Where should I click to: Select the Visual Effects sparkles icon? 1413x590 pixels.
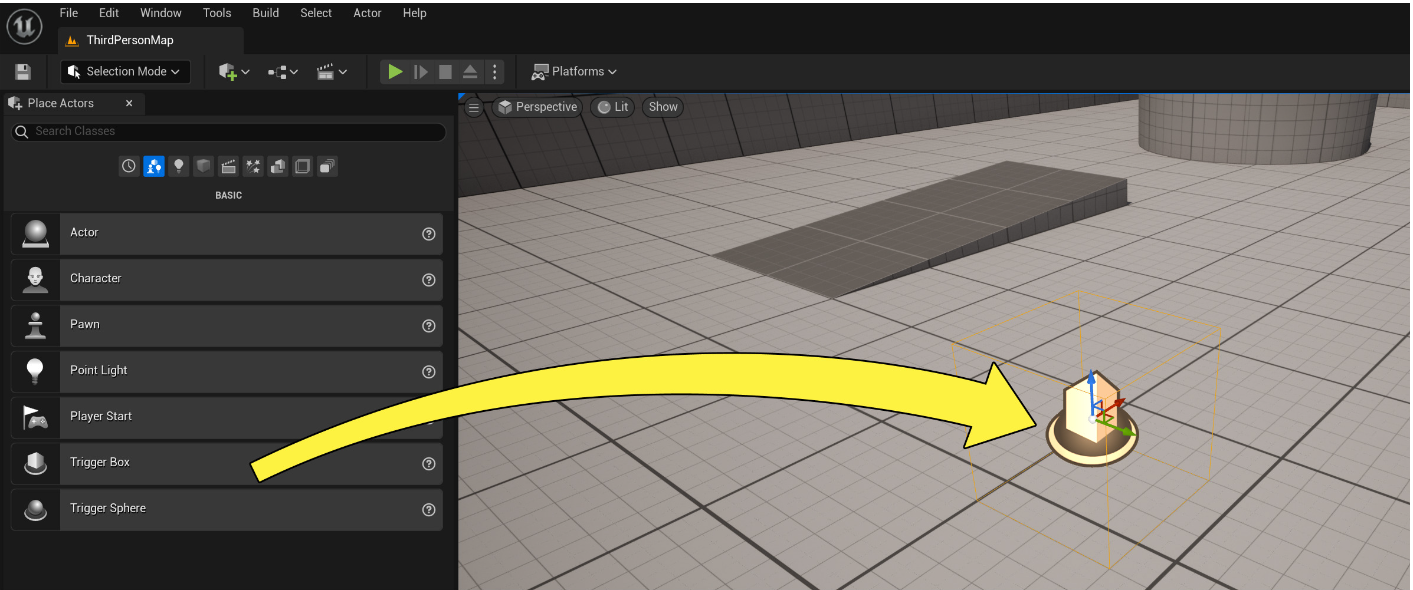tap(253, 167)
